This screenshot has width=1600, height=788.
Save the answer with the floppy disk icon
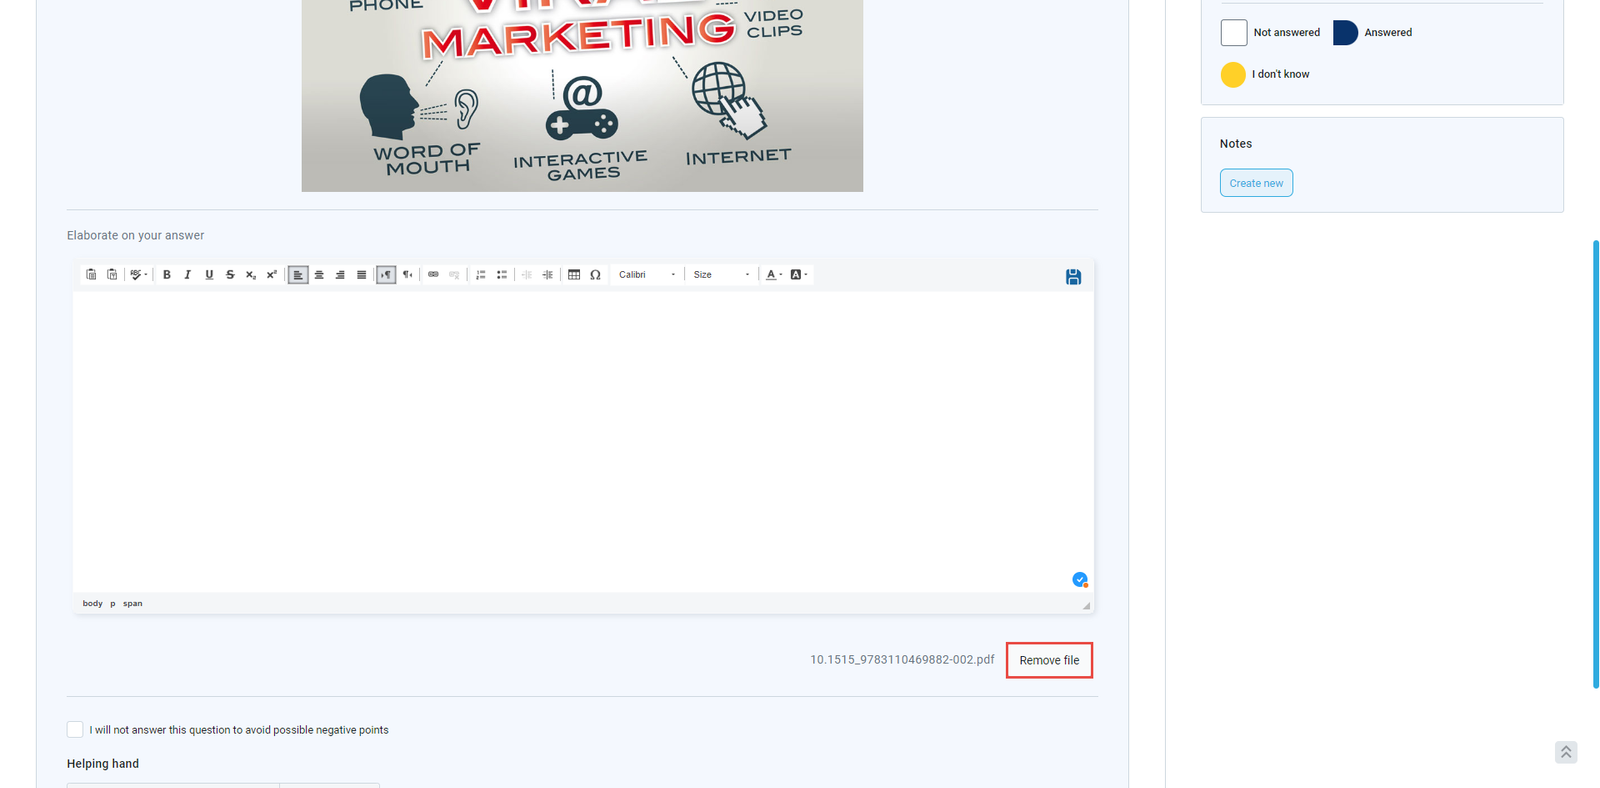[x=1073, y=277]
